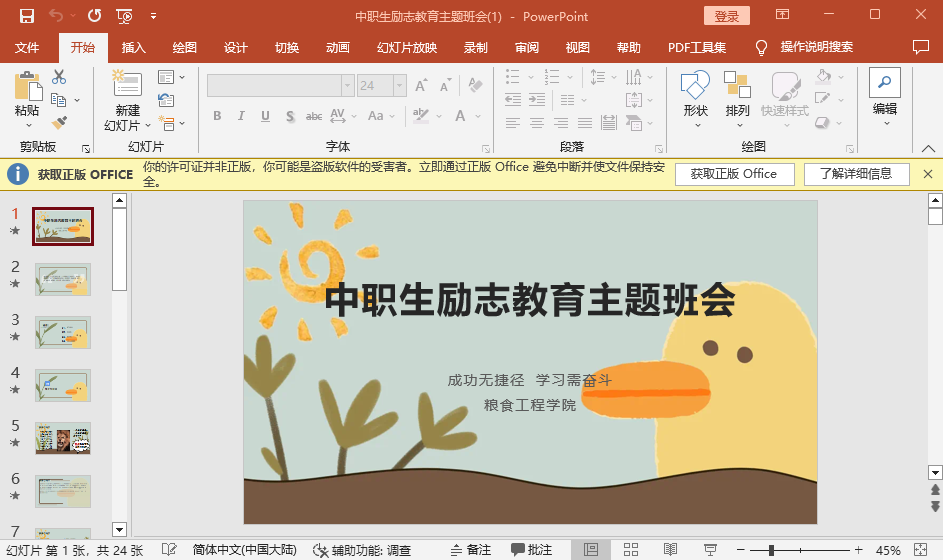Open the Insert tab
The width and height of the screenshot is (943, 560).
pyautogui.click(x=133, y=48)
